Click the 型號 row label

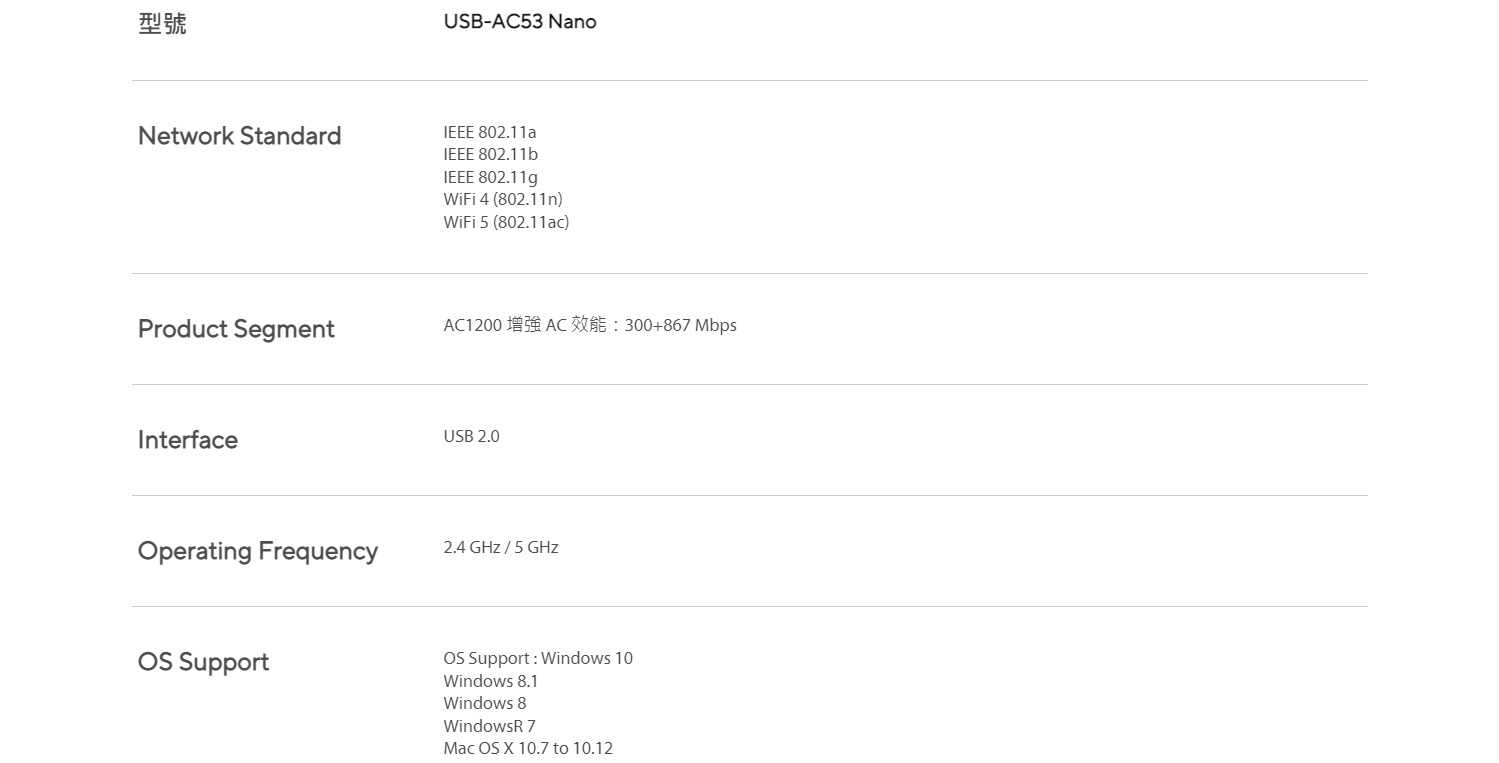click(162, 23)
